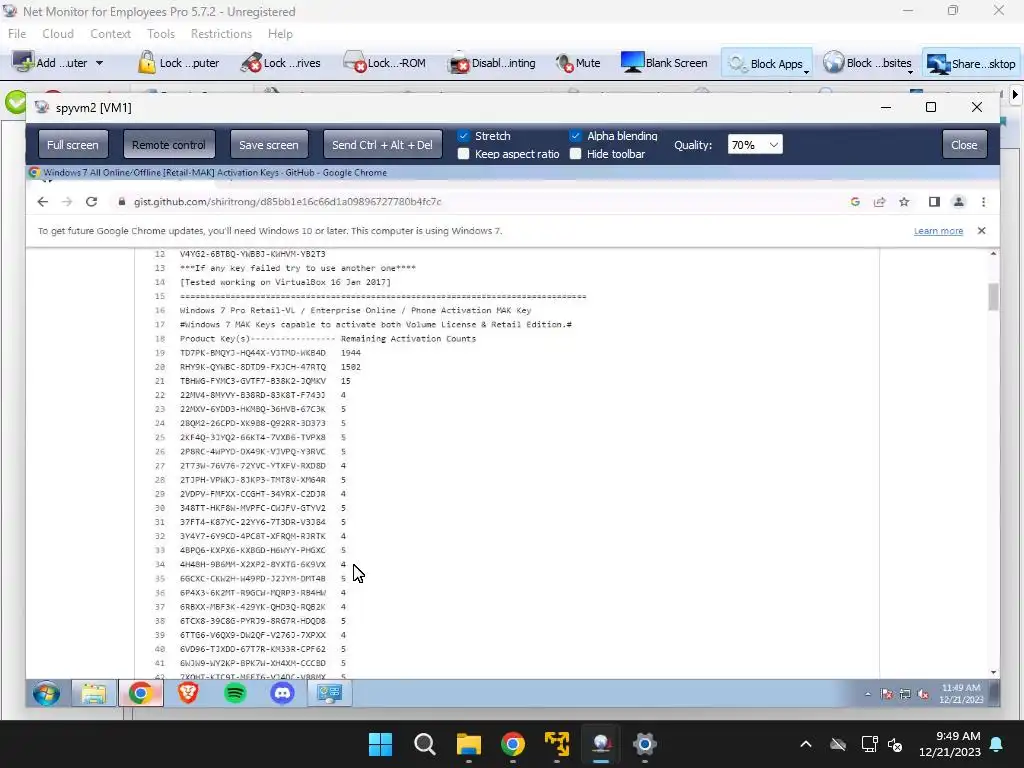Uncheck the Stretch checkbox

464,136
